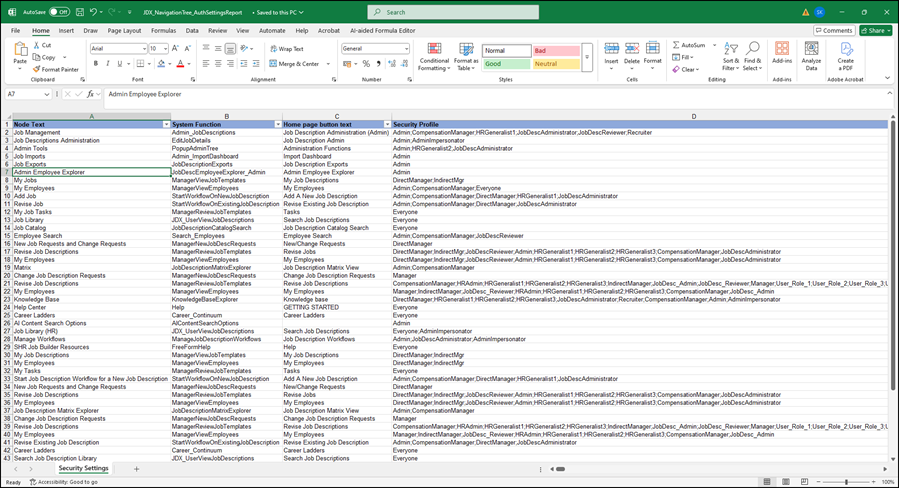899x488 pixels.
Task: Switch to Page Break Preview view
Action: [x=804, y=482]
